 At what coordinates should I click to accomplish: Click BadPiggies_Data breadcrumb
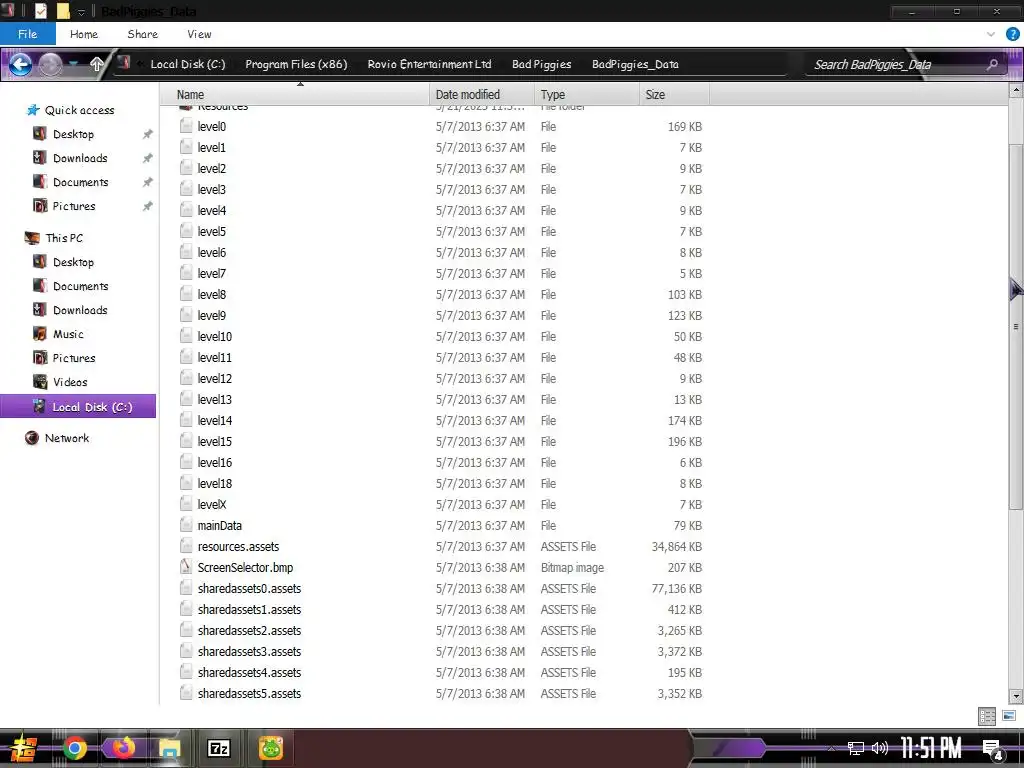[x=635, y=64]
